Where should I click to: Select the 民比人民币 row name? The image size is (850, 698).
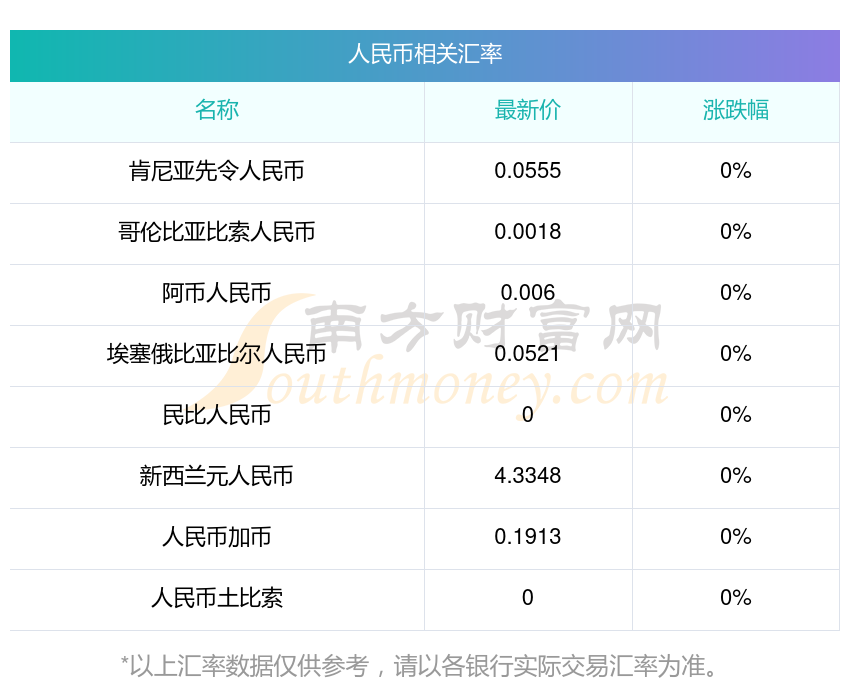(x=217, y=415)
